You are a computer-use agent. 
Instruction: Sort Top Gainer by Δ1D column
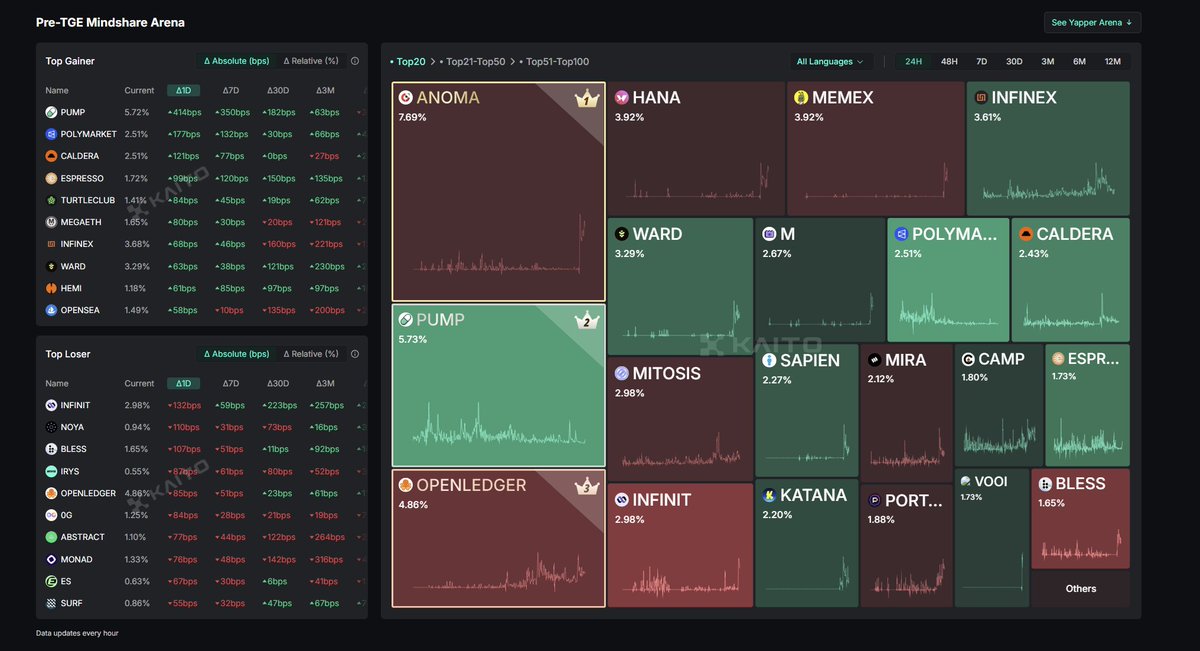pos(183,90)
